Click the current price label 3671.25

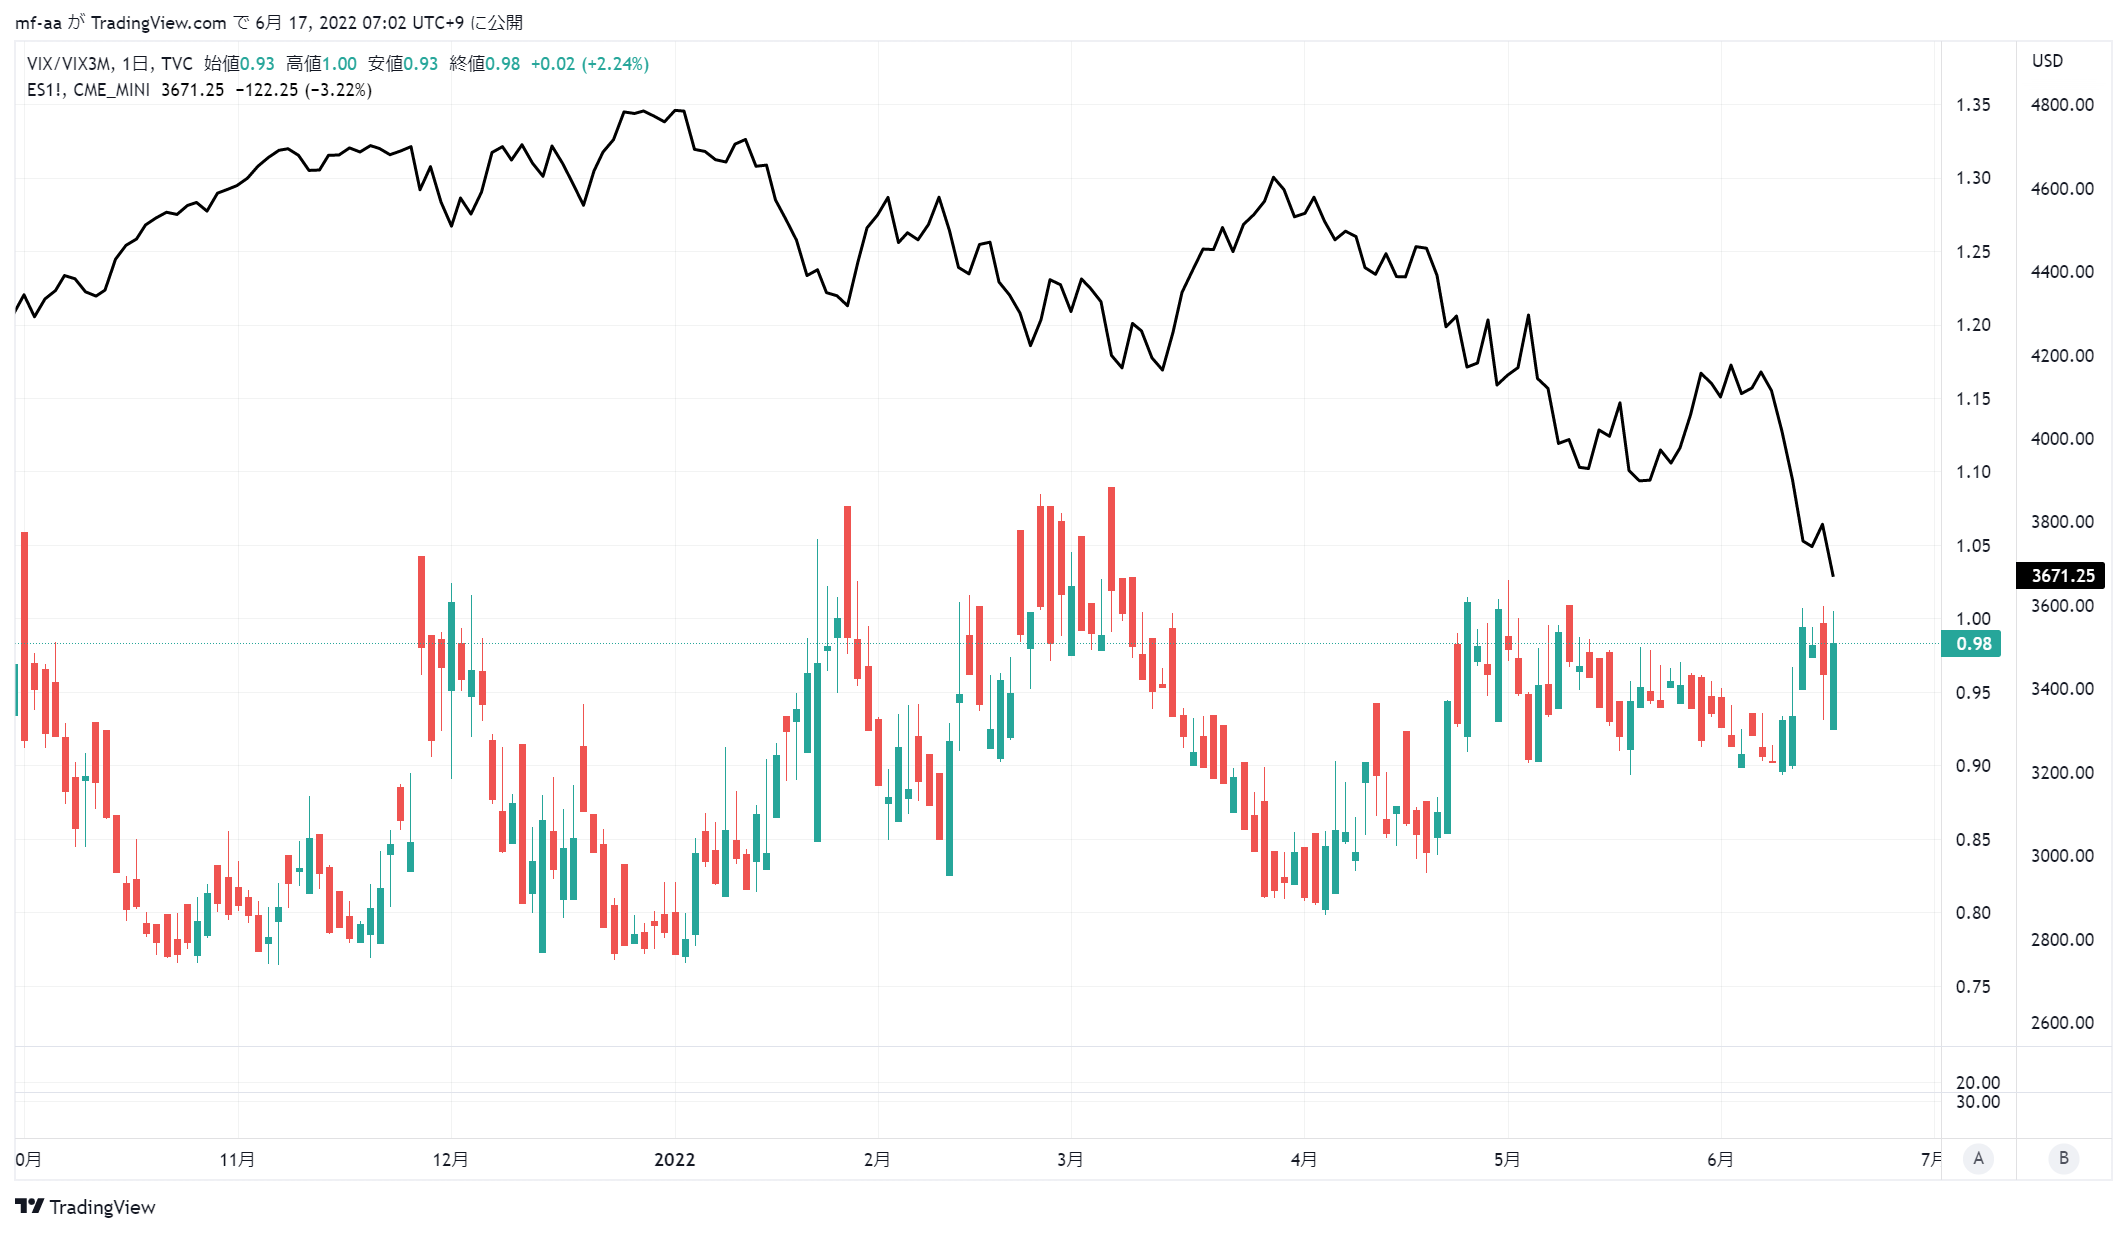point(2062,575)
